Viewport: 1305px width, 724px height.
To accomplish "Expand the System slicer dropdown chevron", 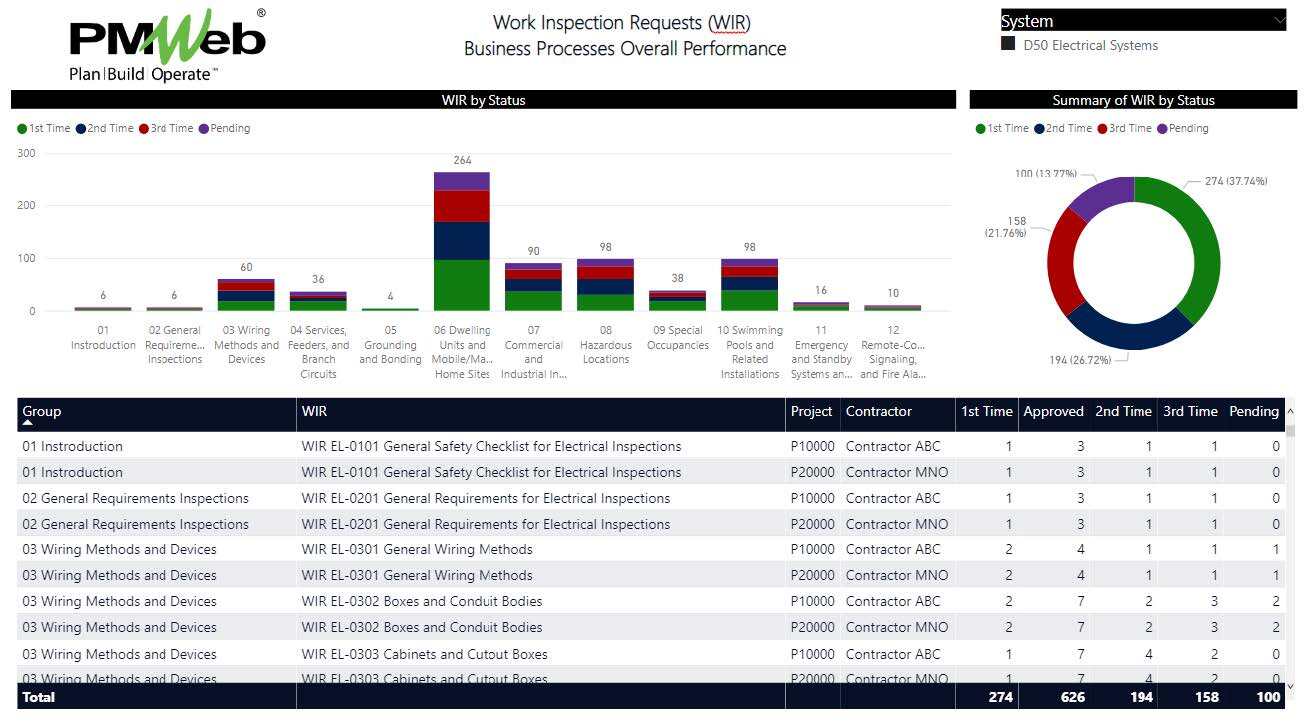I will coord(1278,20).
